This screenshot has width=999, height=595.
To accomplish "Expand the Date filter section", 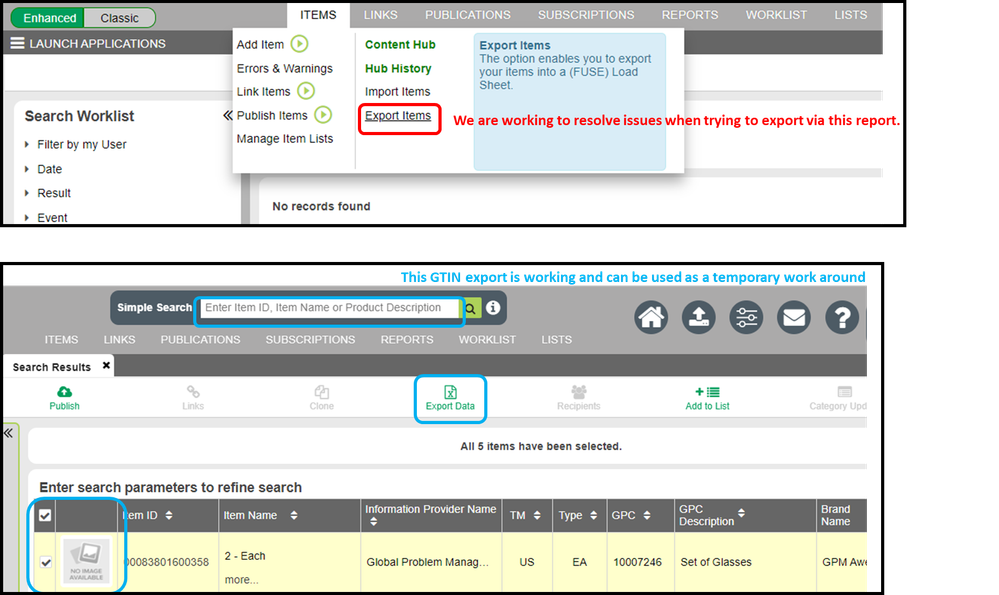I will (49, 169).
